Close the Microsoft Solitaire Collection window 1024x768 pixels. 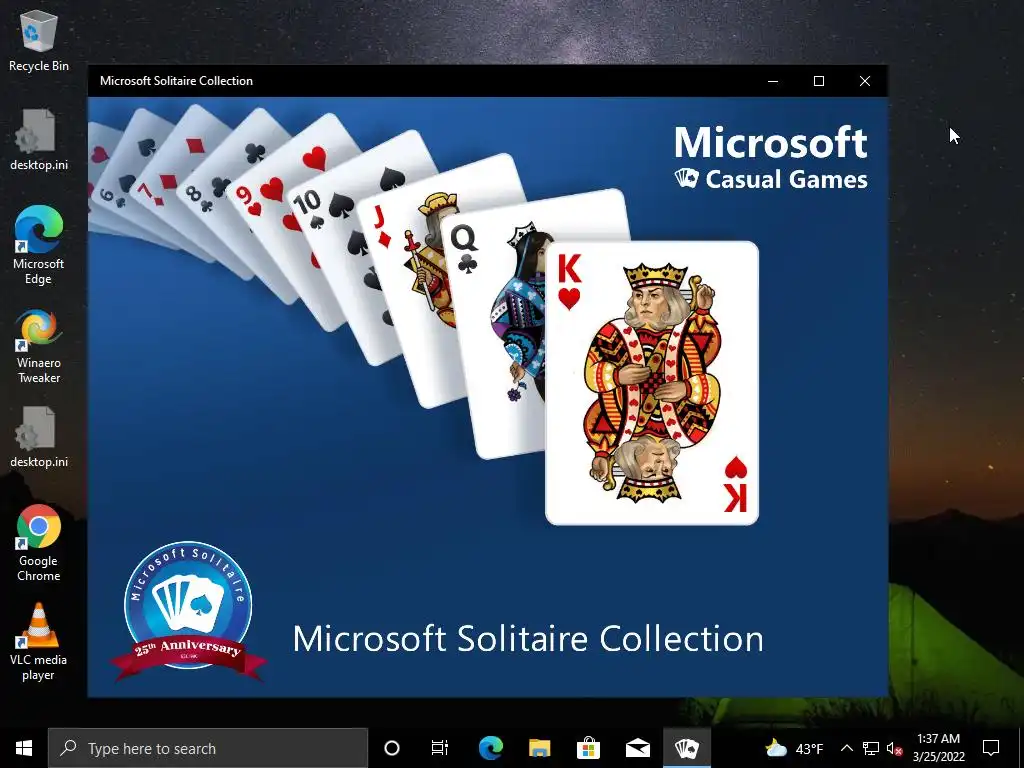pyautogui.click(x=865, y=81)
